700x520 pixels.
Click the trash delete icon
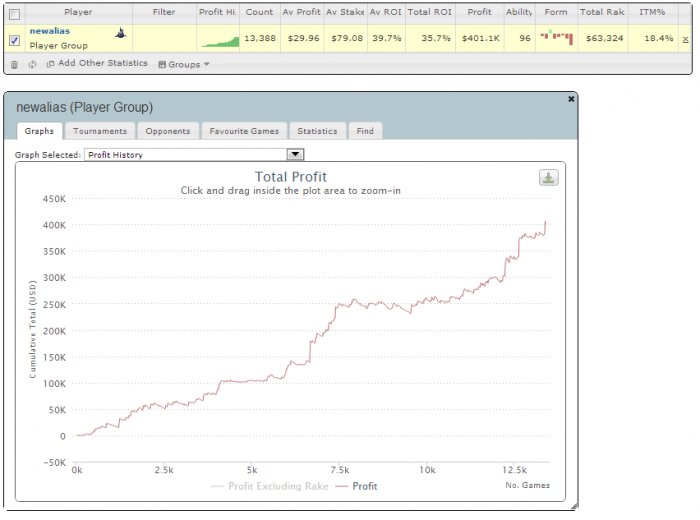tap(14, 65)
